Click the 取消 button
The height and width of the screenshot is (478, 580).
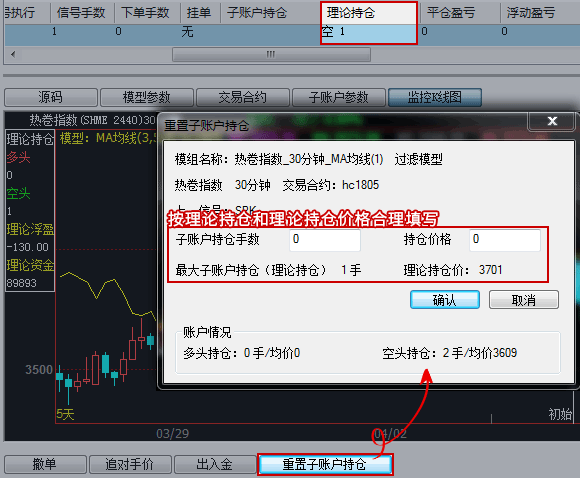pyautogui.click(x=524, y=300)
